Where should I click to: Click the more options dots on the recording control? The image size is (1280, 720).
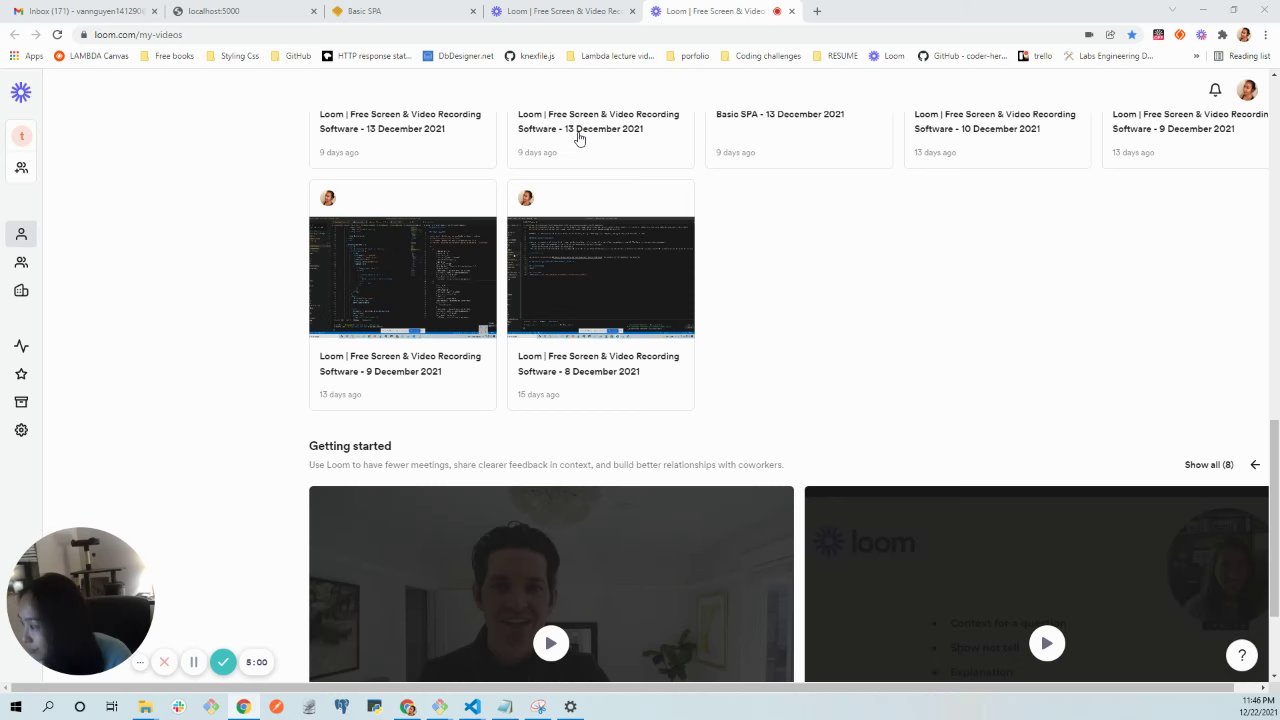(x=140, y=662)
